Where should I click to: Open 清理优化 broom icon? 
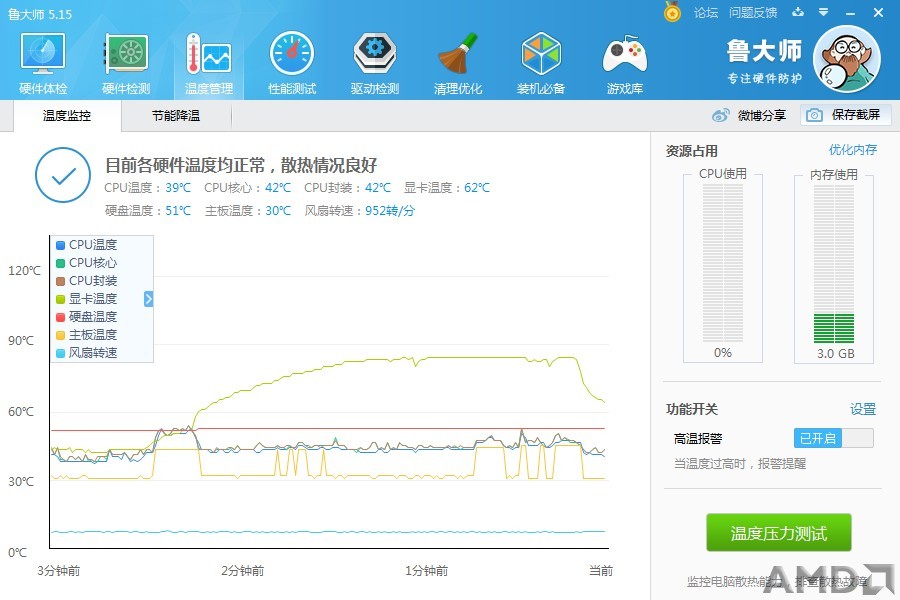(458, 53)
